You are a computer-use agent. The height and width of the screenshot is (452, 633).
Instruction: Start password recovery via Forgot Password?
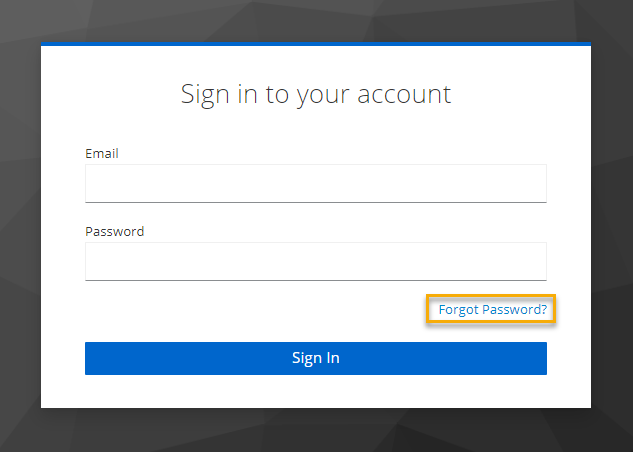(492, 310)
